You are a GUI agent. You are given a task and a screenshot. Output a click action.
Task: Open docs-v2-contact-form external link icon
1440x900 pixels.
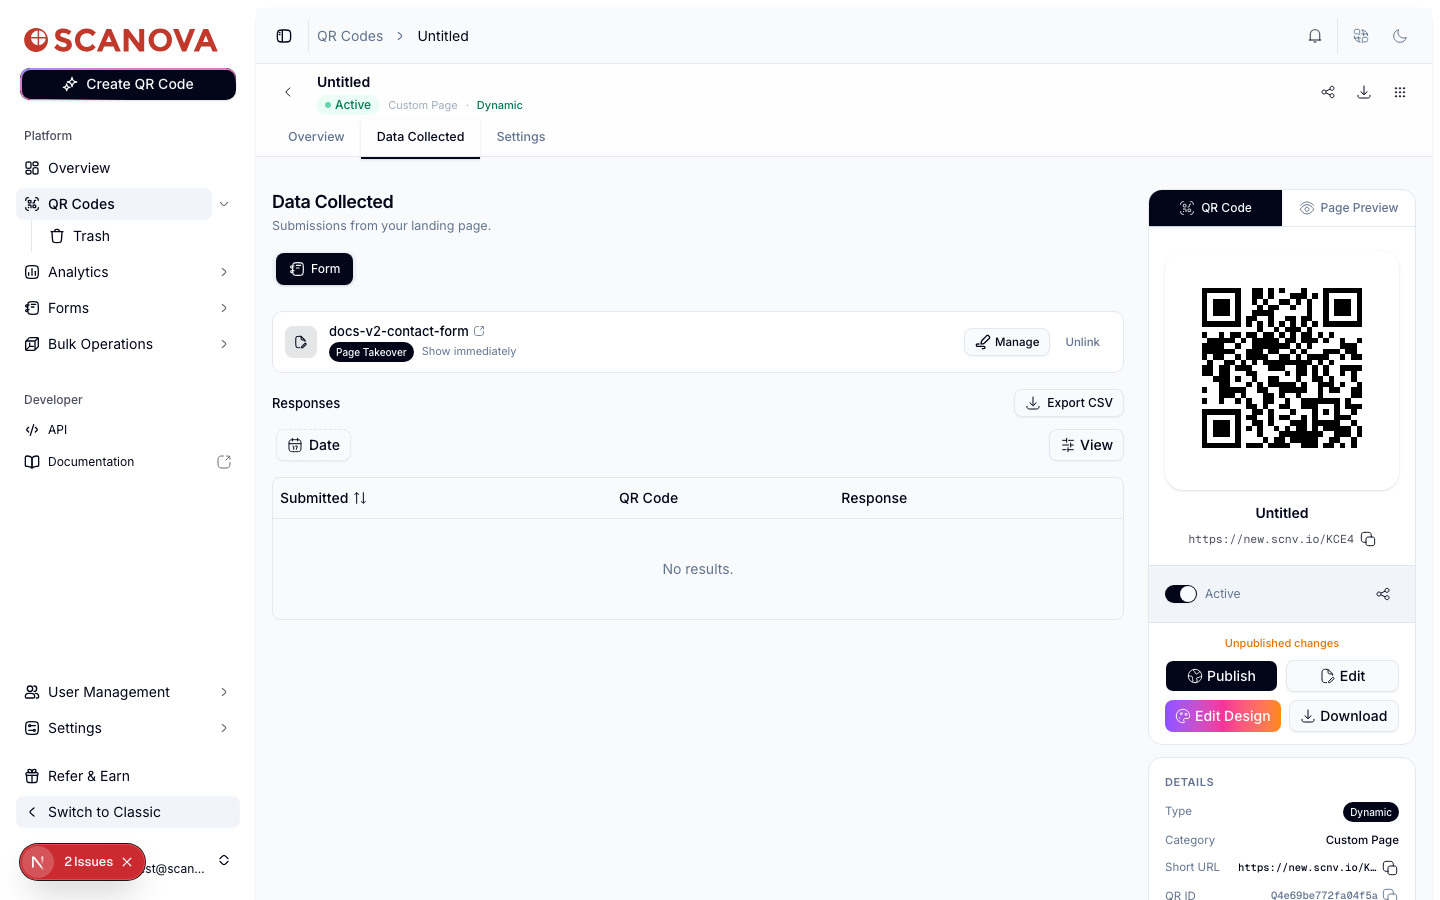[479, 331]
